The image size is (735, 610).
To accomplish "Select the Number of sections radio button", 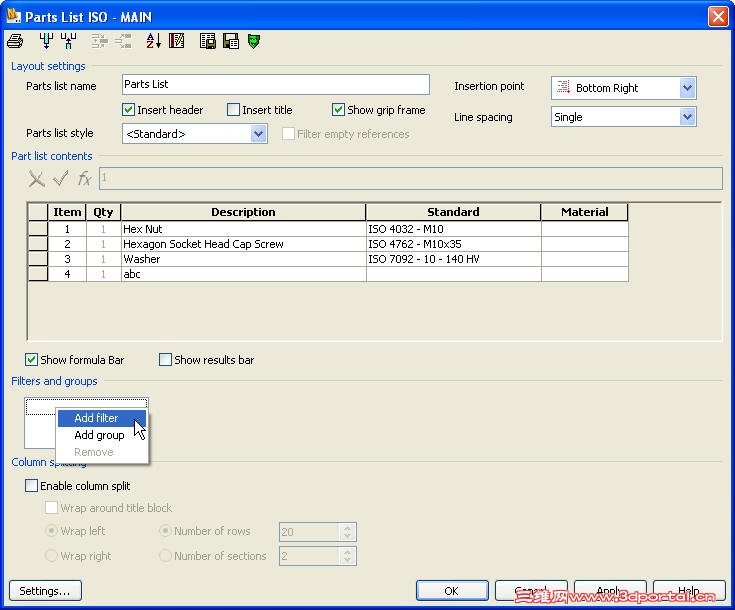I will point(165,556).
